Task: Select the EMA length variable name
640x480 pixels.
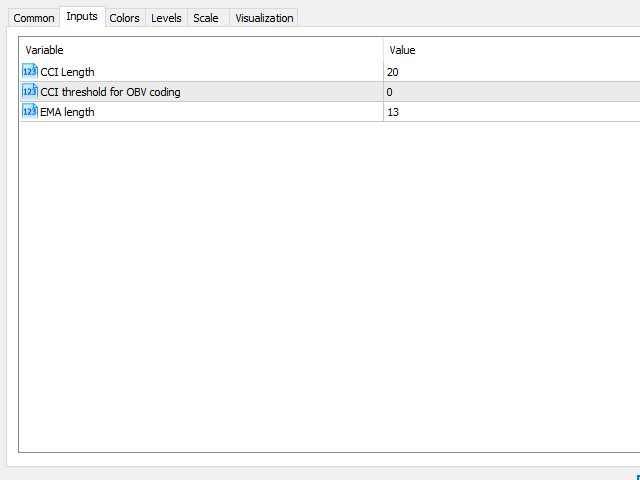Action: tap(67, 112)
